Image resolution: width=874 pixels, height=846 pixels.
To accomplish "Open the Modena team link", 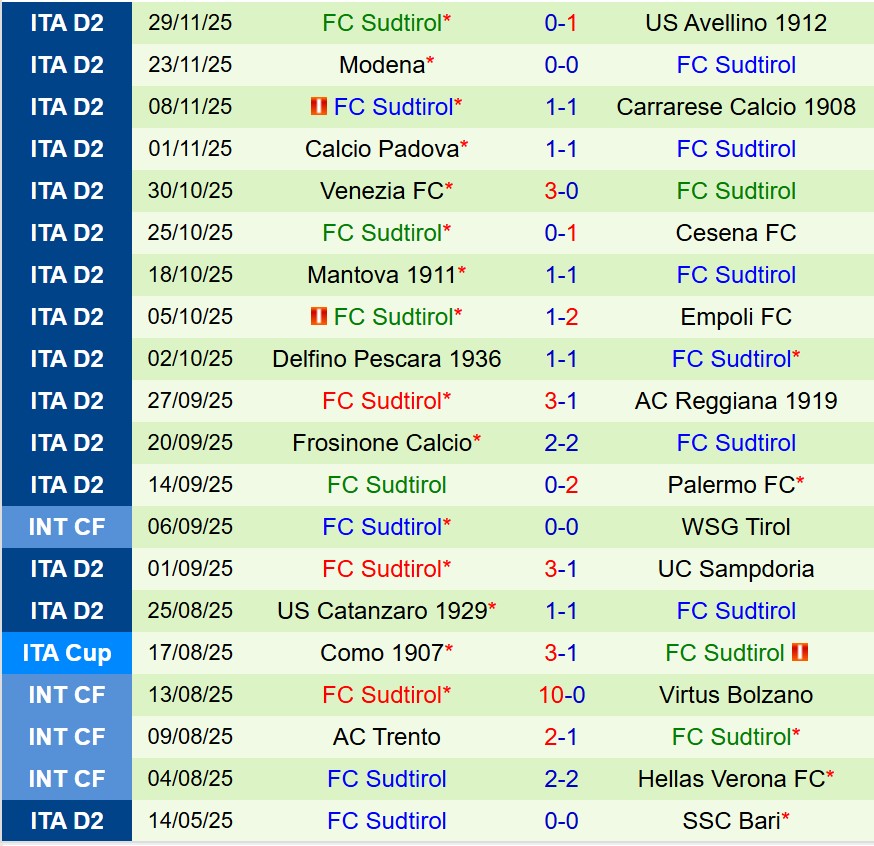I will (382, 65).
